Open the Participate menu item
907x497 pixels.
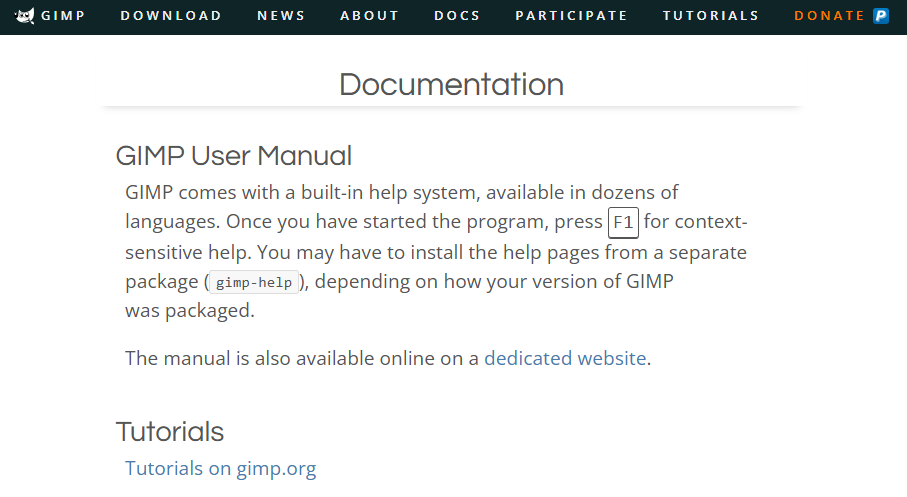(x=572, y=16)
